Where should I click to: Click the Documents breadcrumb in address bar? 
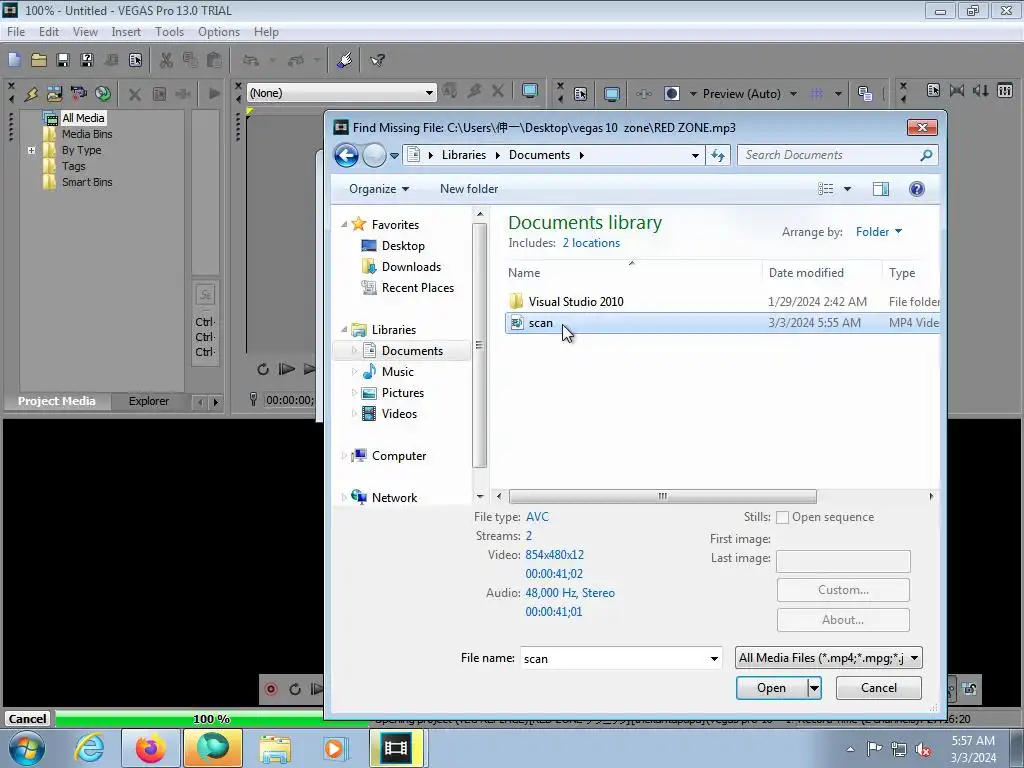(539, 155)
